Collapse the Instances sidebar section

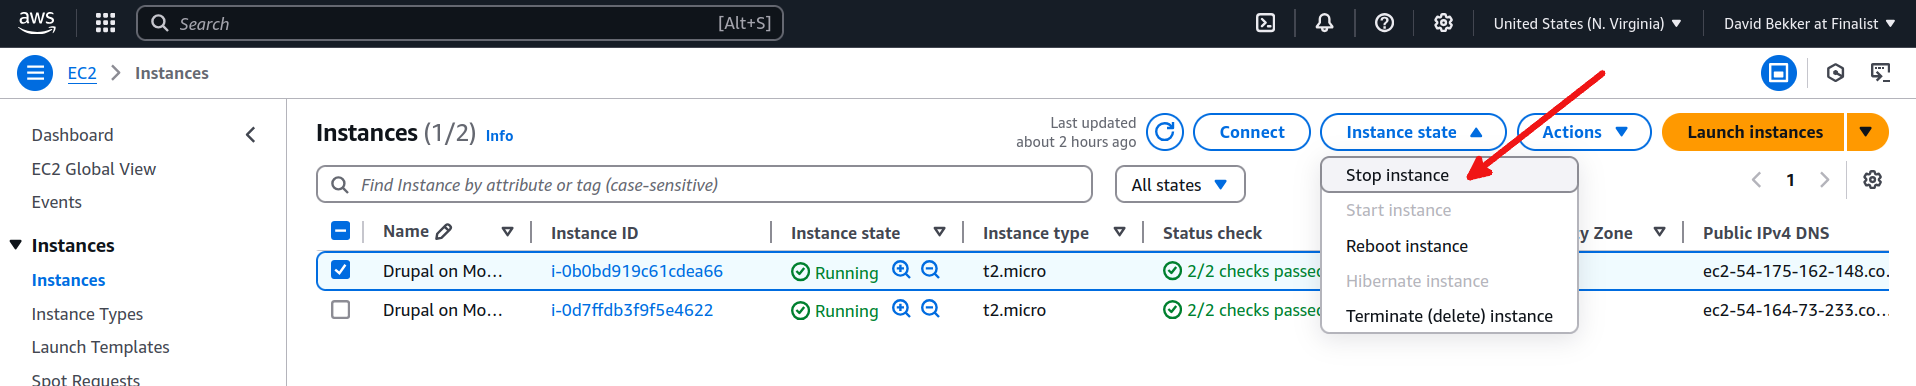pos(16,245)
